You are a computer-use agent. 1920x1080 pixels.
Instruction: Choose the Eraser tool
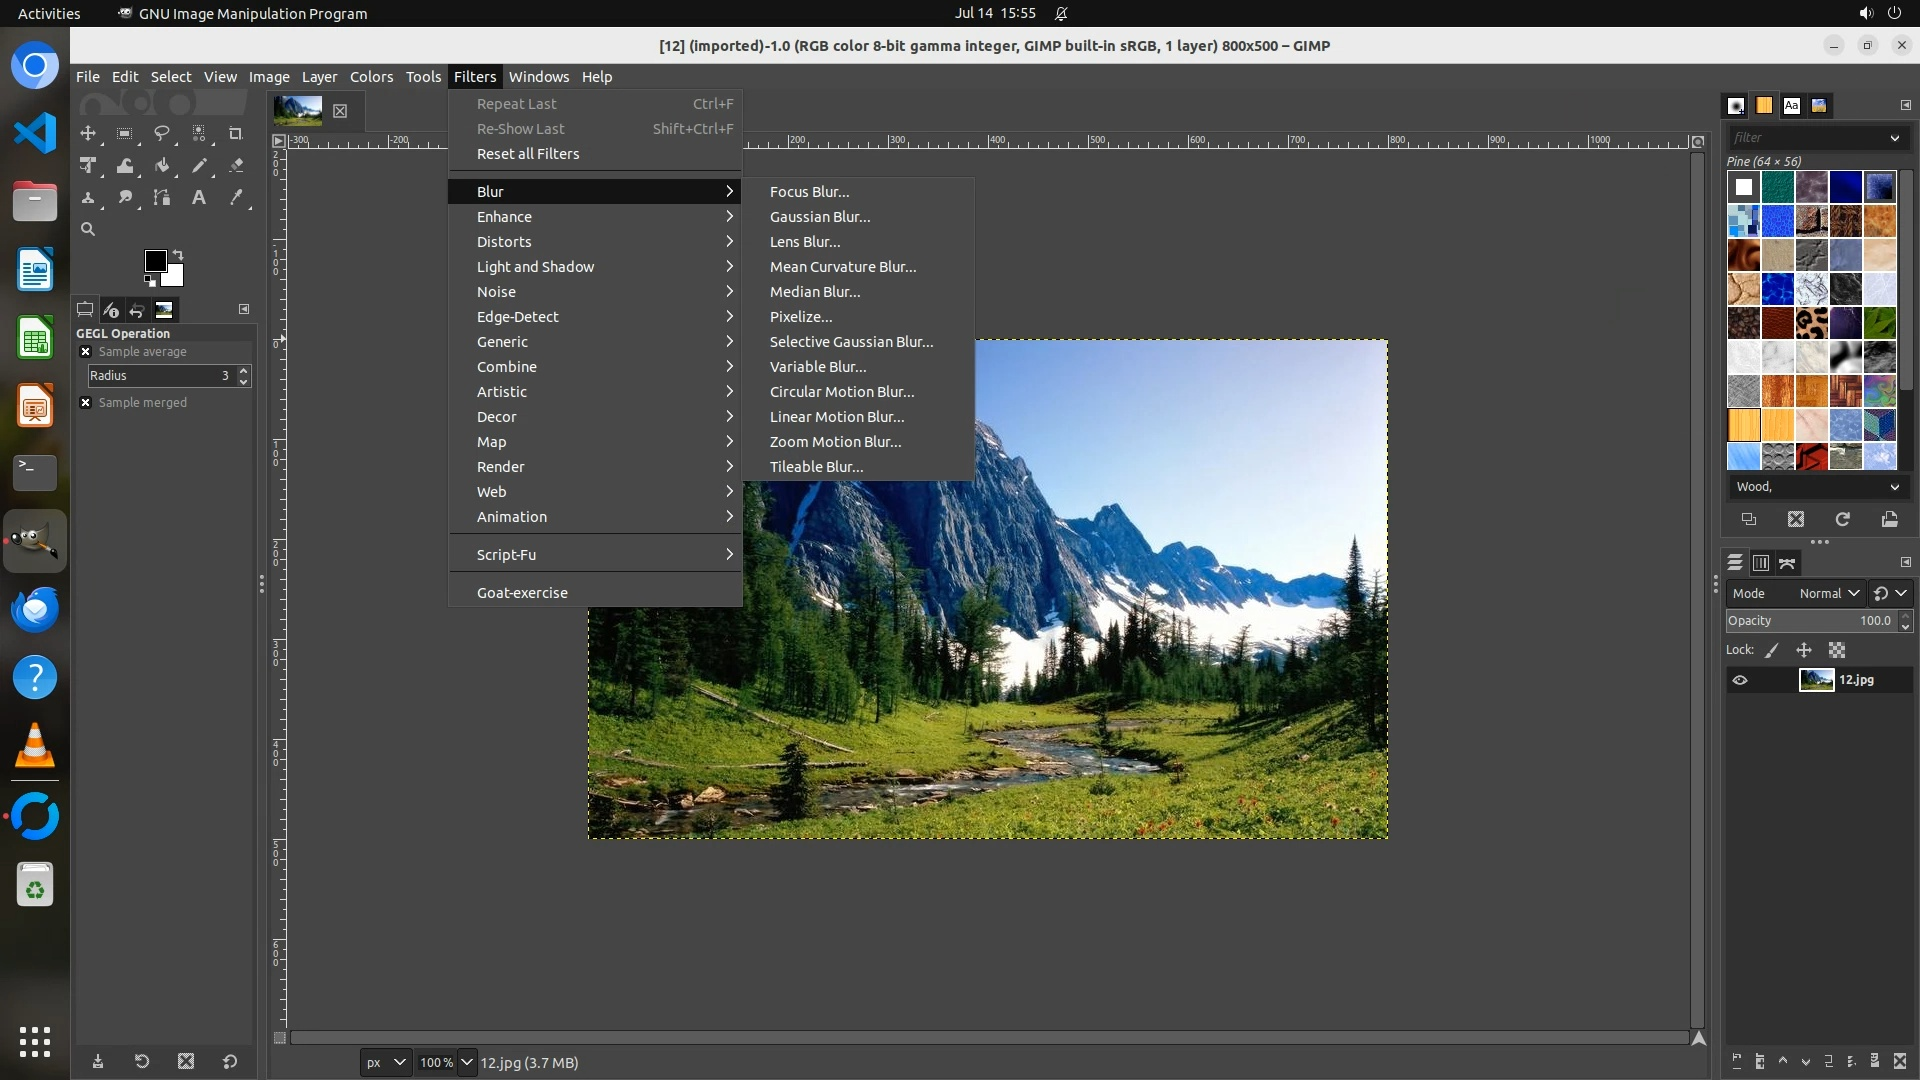point(236,166)
